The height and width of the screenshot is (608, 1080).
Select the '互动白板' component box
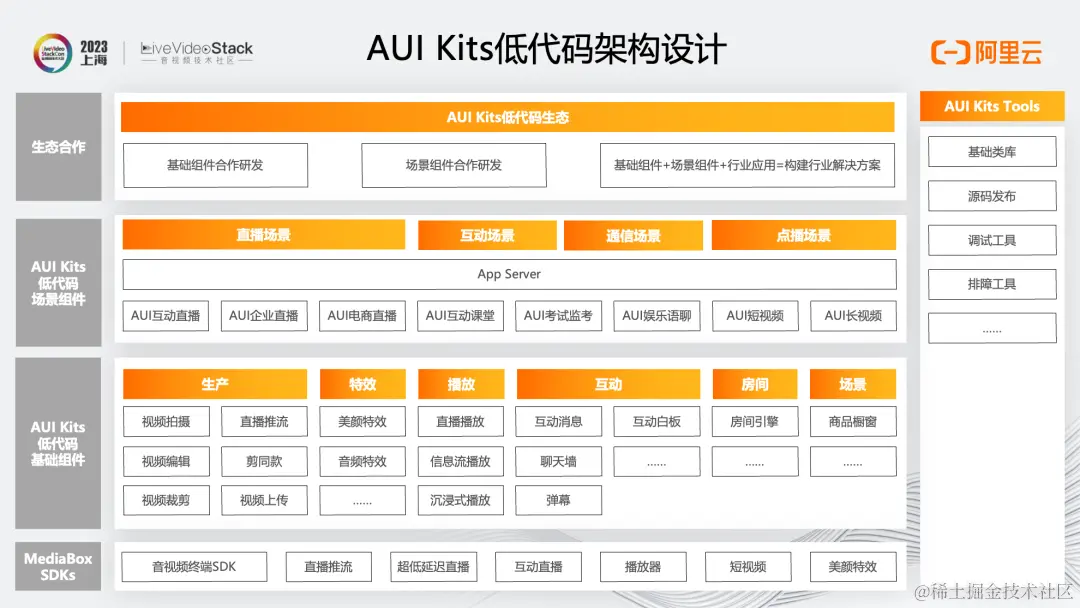[x=657, y=421]
